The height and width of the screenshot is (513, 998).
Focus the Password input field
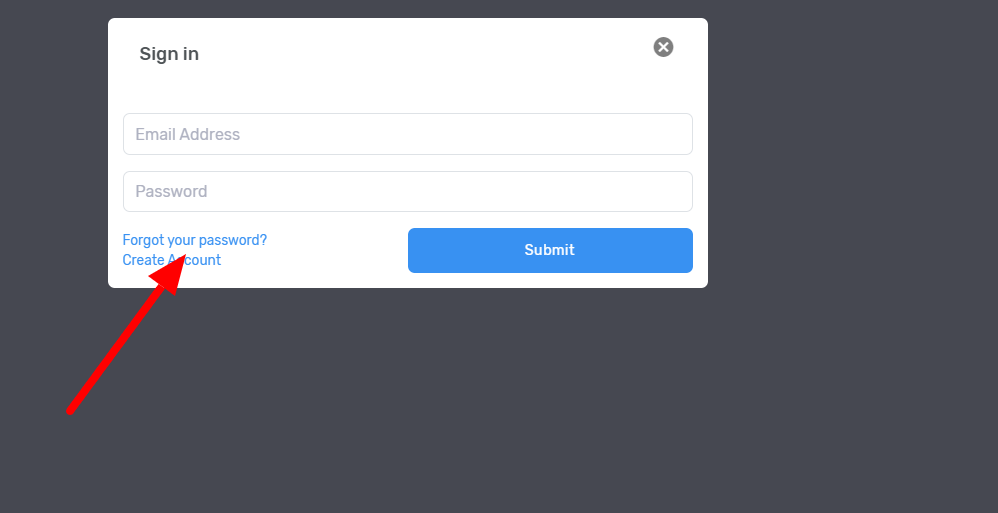tap(407, 192)
